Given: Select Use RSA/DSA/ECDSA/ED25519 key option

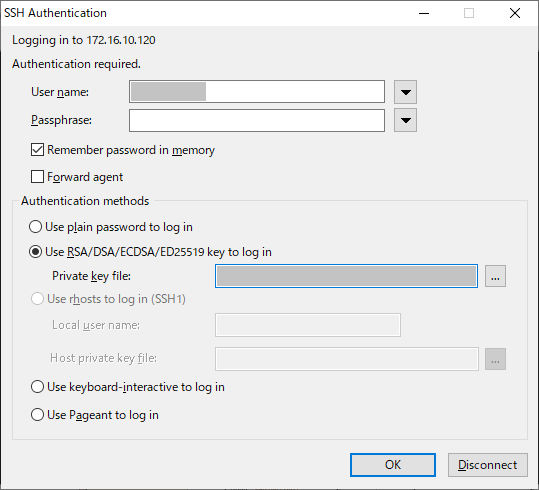Looking at the screenshot, I should point(35,252).
